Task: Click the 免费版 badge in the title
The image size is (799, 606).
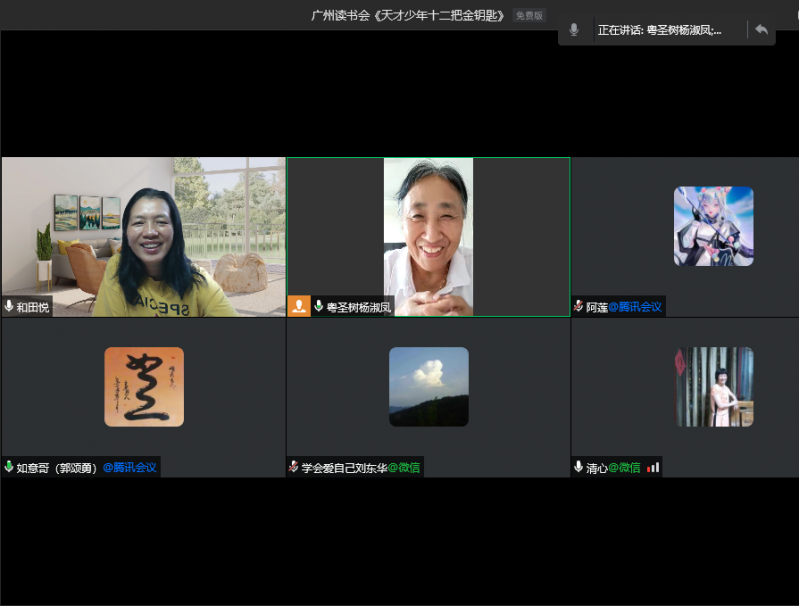Action: [528, 15]
